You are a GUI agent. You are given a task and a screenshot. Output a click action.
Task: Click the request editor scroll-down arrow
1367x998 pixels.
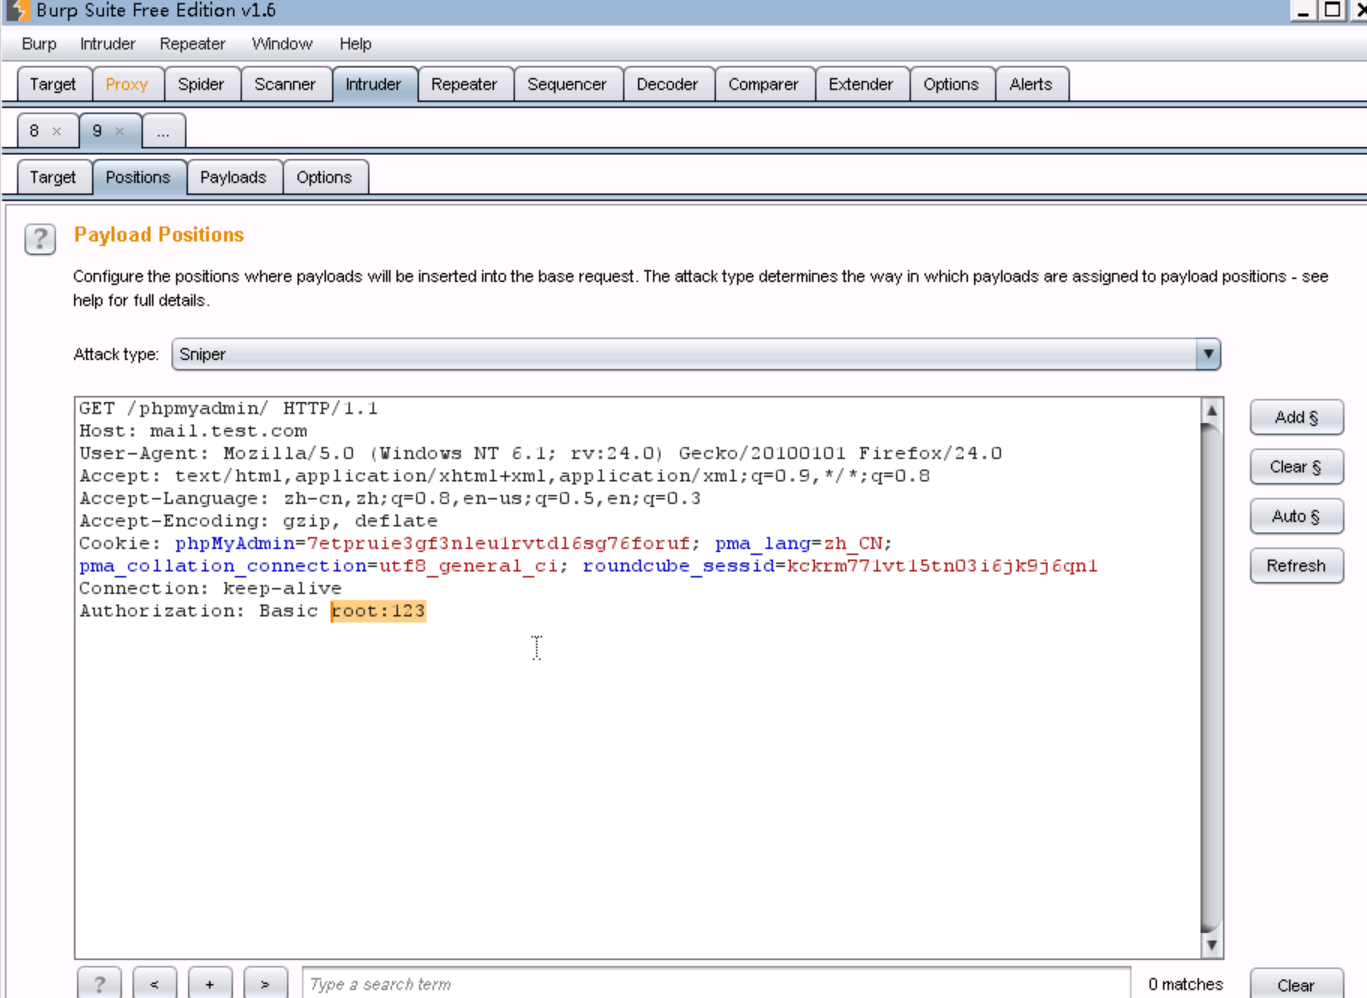click(1212, 945)
